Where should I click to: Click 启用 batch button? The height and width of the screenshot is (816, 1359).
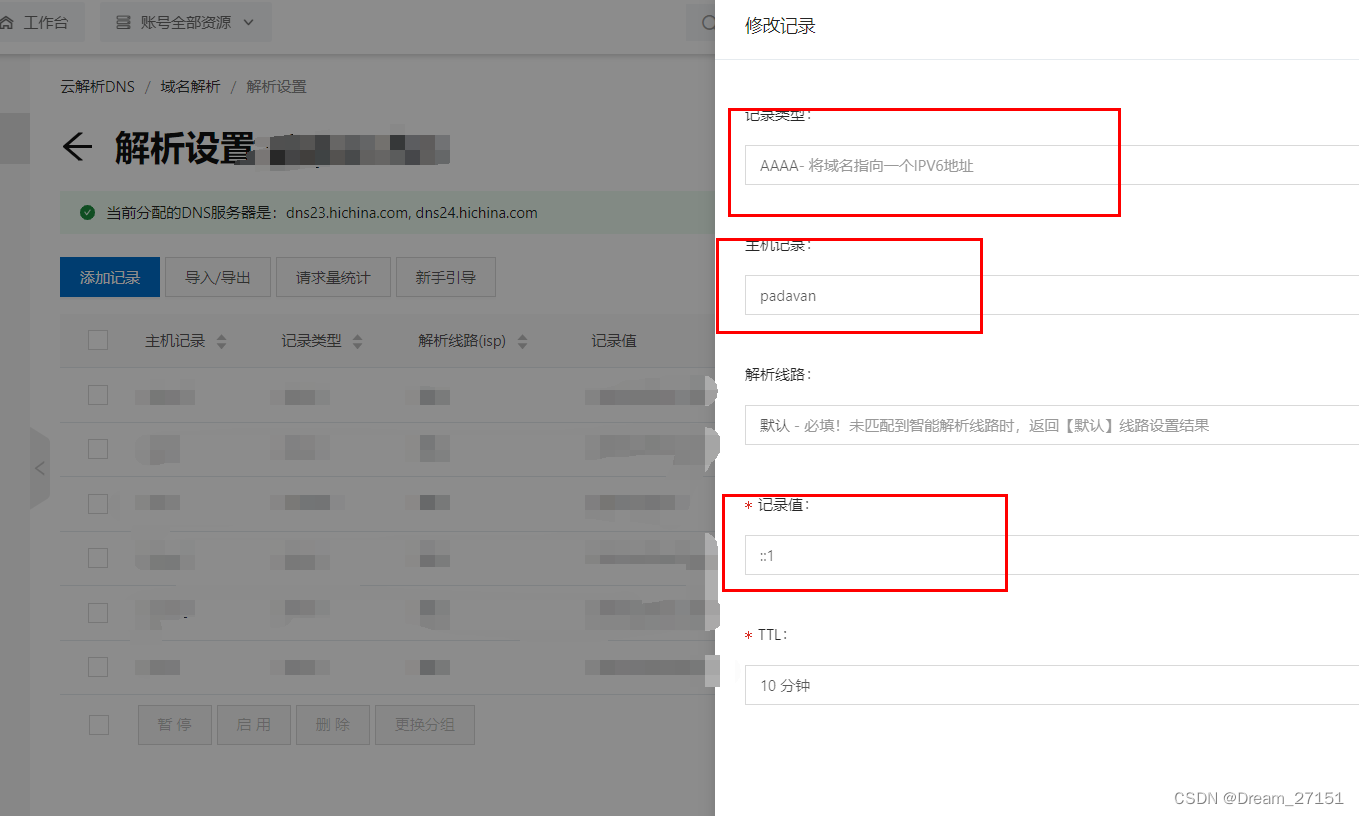point(254,725)
